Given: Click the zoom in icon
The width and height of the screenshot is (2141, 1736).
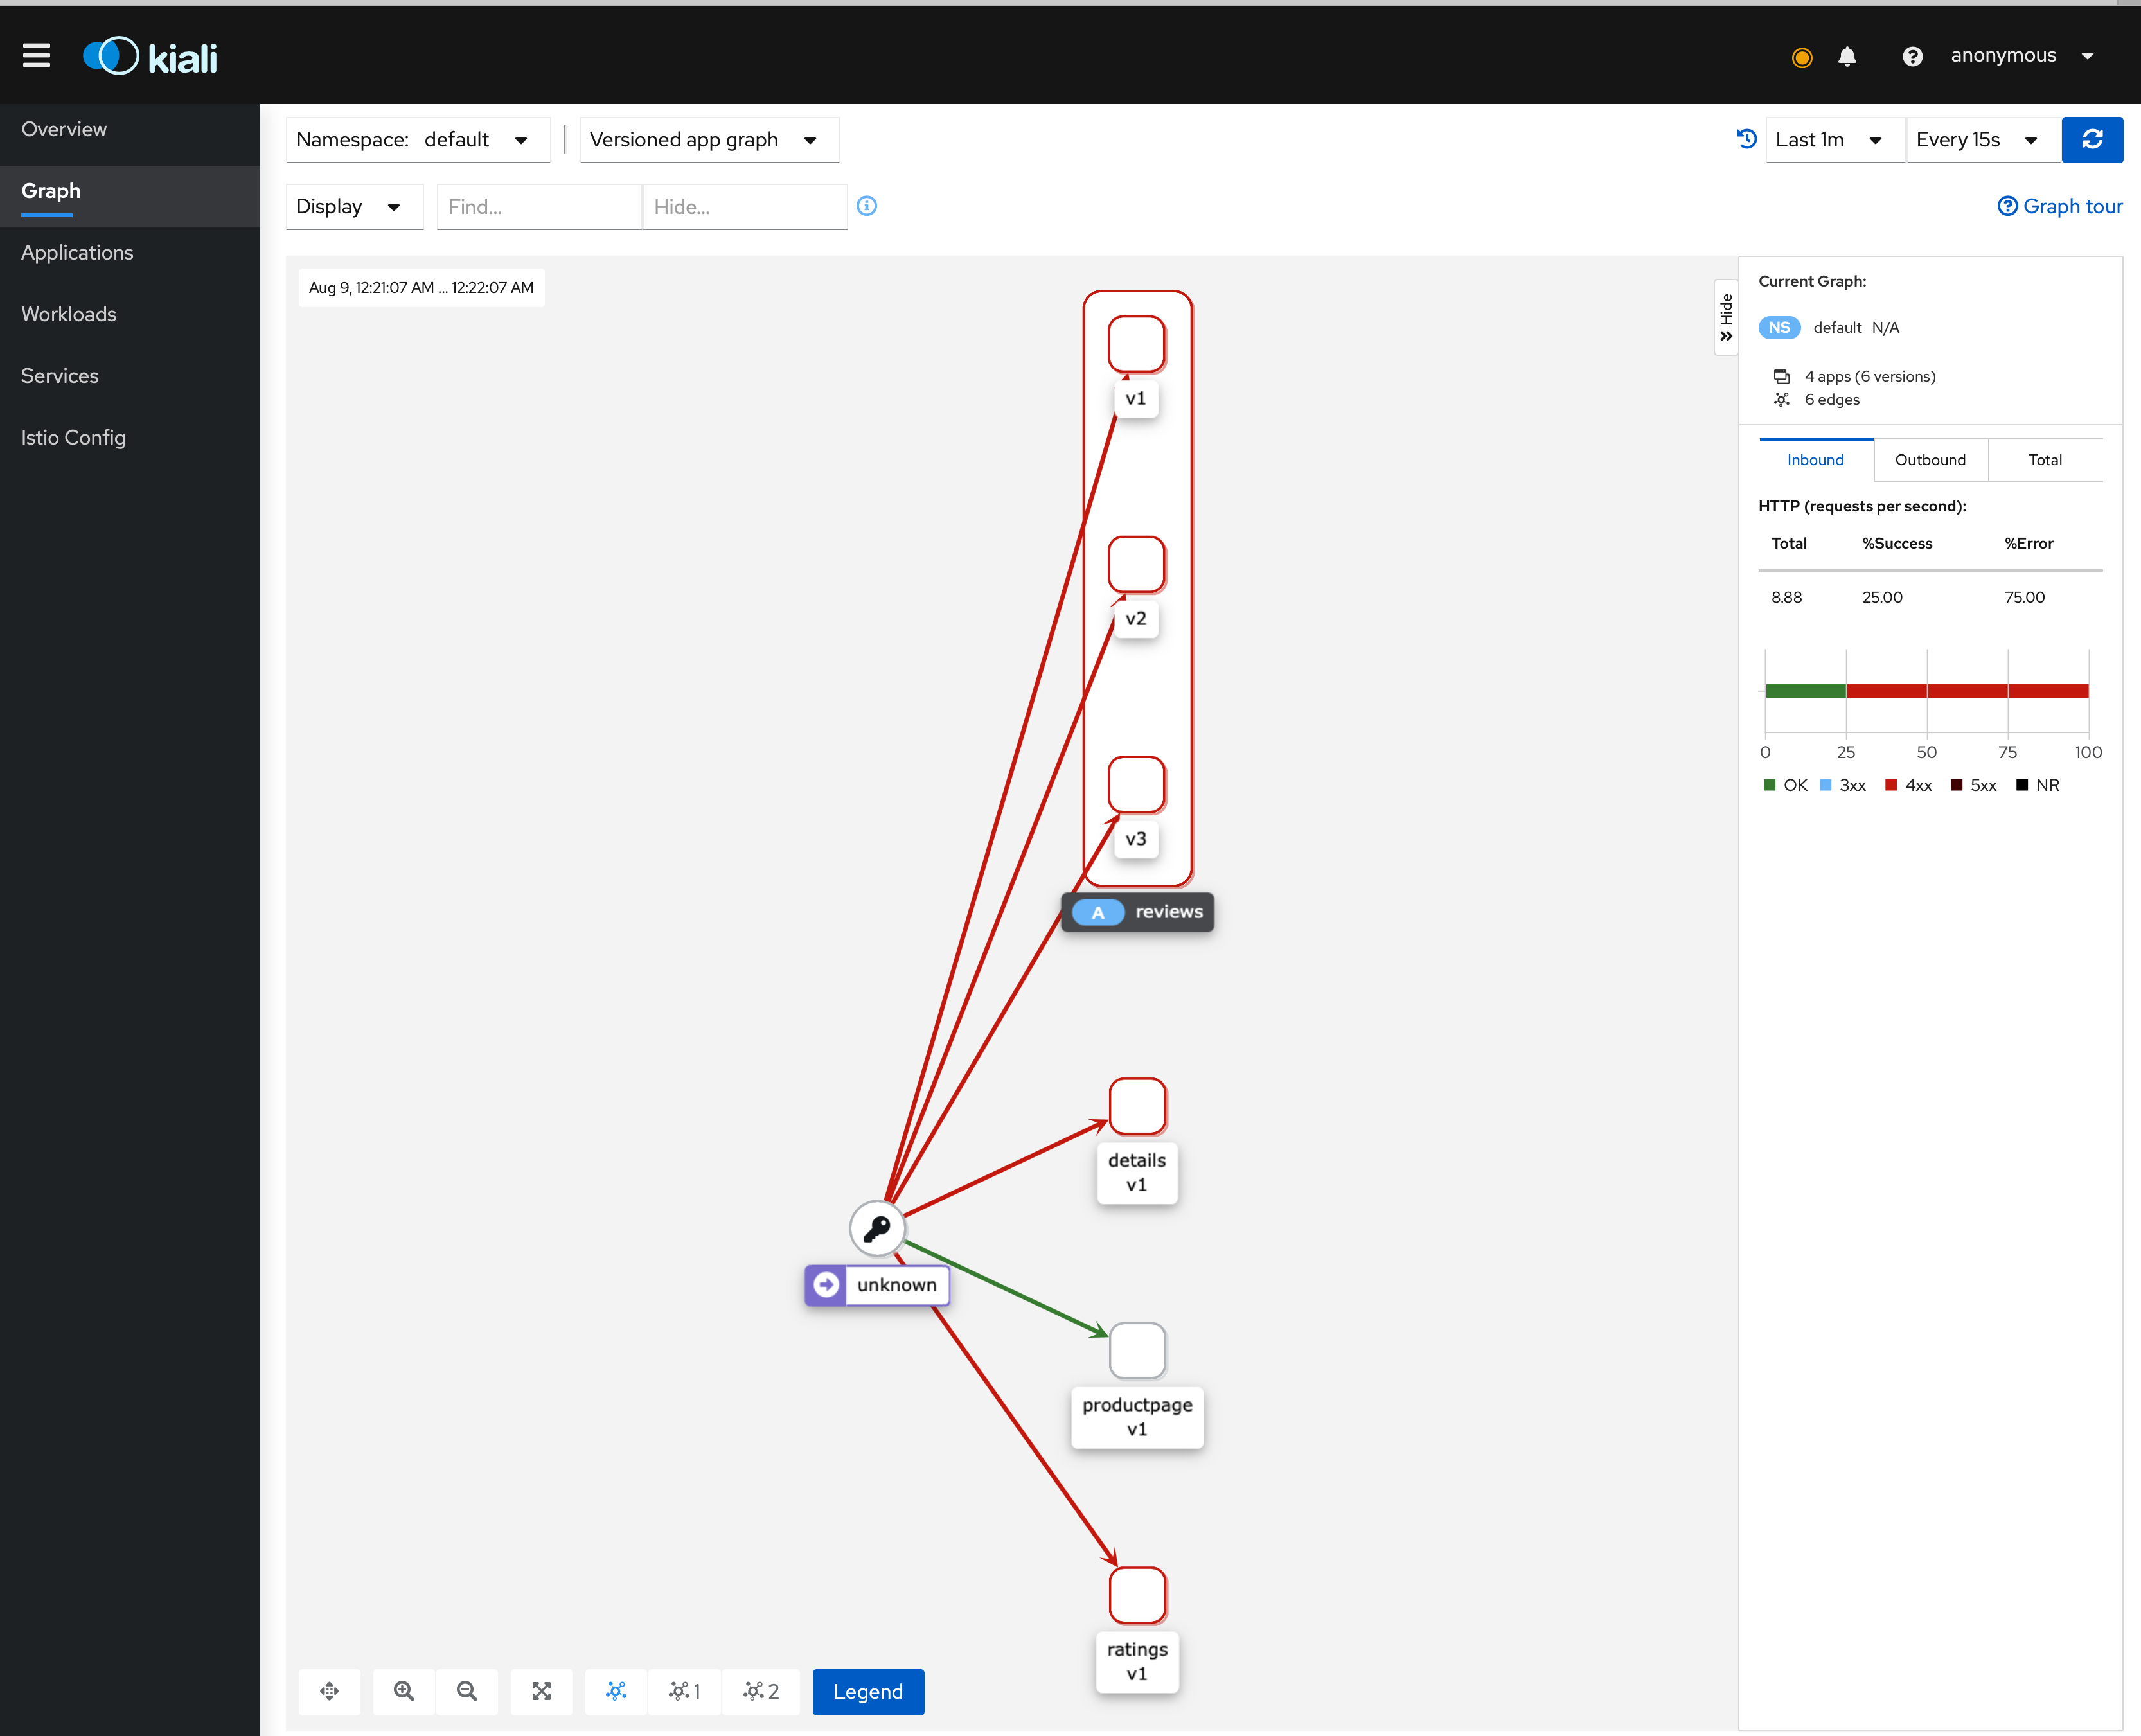Looking at the screenshot, I should tap(404, 1691).
